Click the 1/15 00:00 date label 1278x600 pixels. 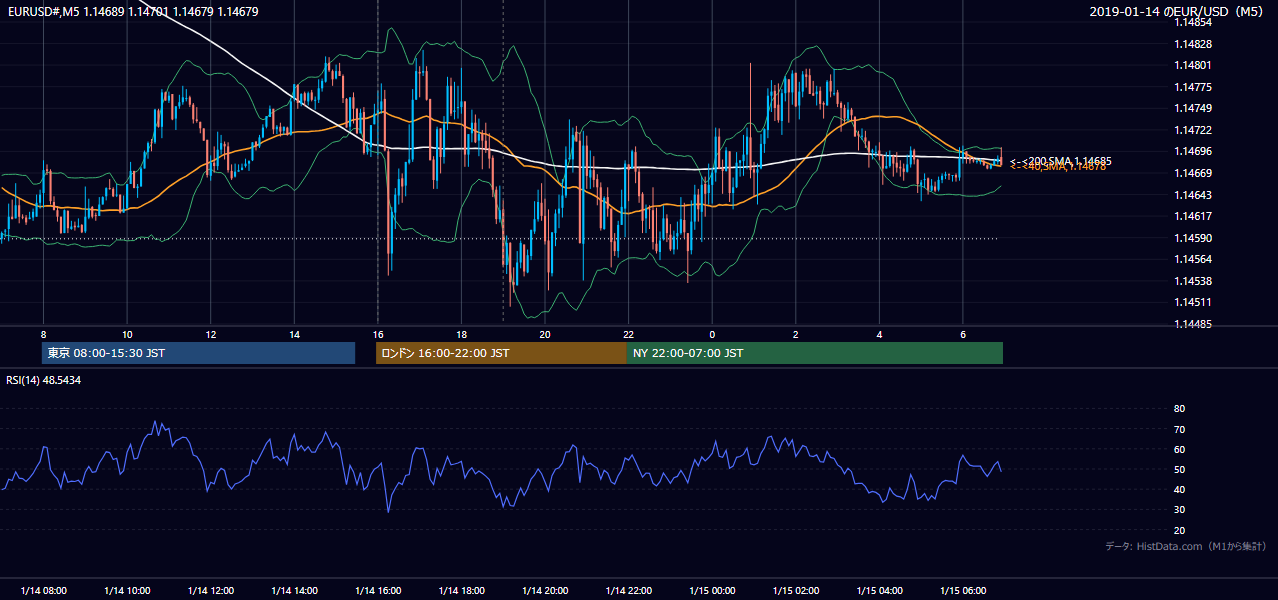(x=712, y=591)
